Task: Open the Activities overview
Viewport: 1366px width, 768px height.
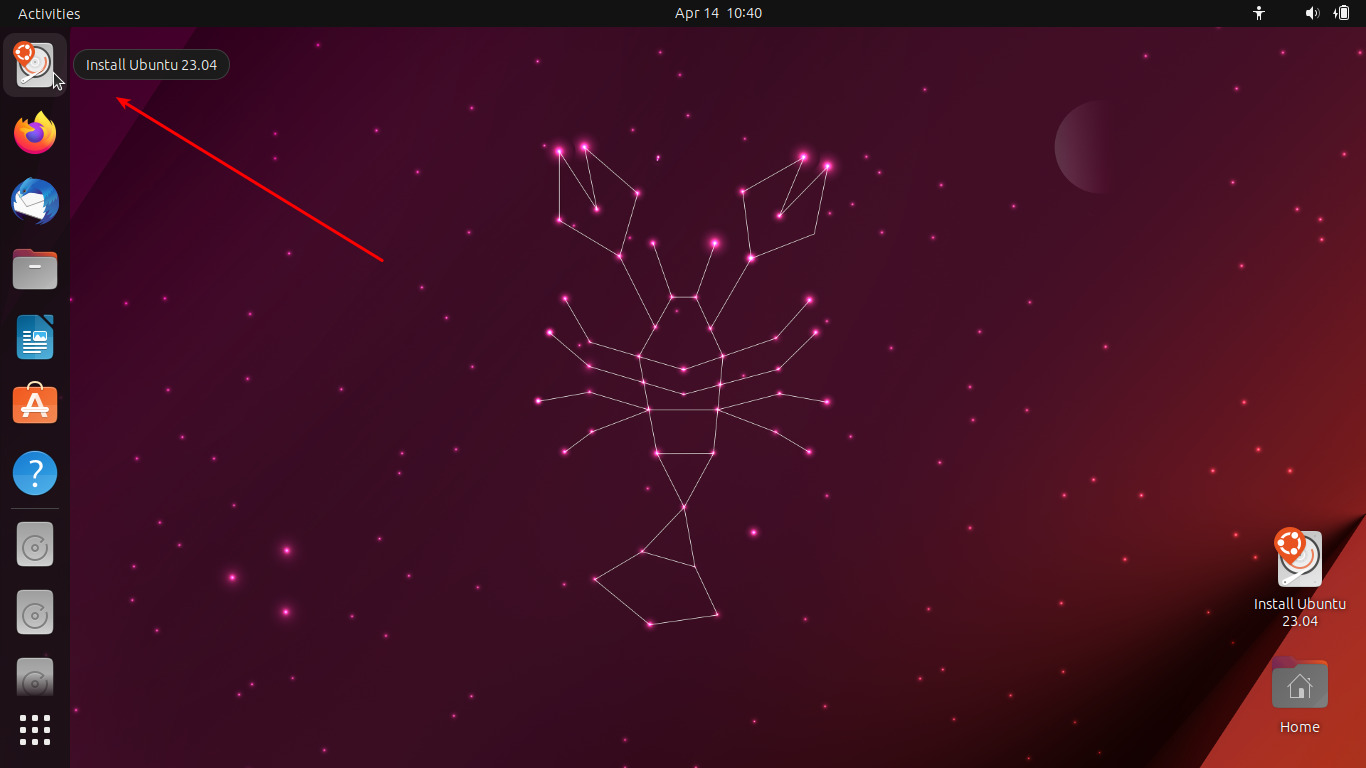Action: click(49, 13)
